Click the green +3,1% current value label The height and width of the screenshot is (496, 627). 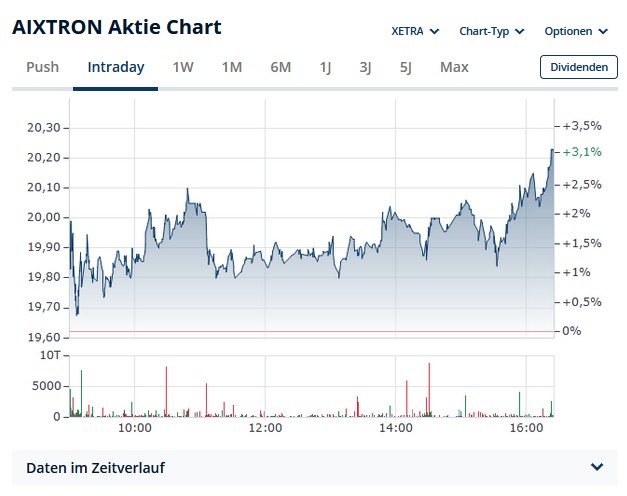coord(582,152)
